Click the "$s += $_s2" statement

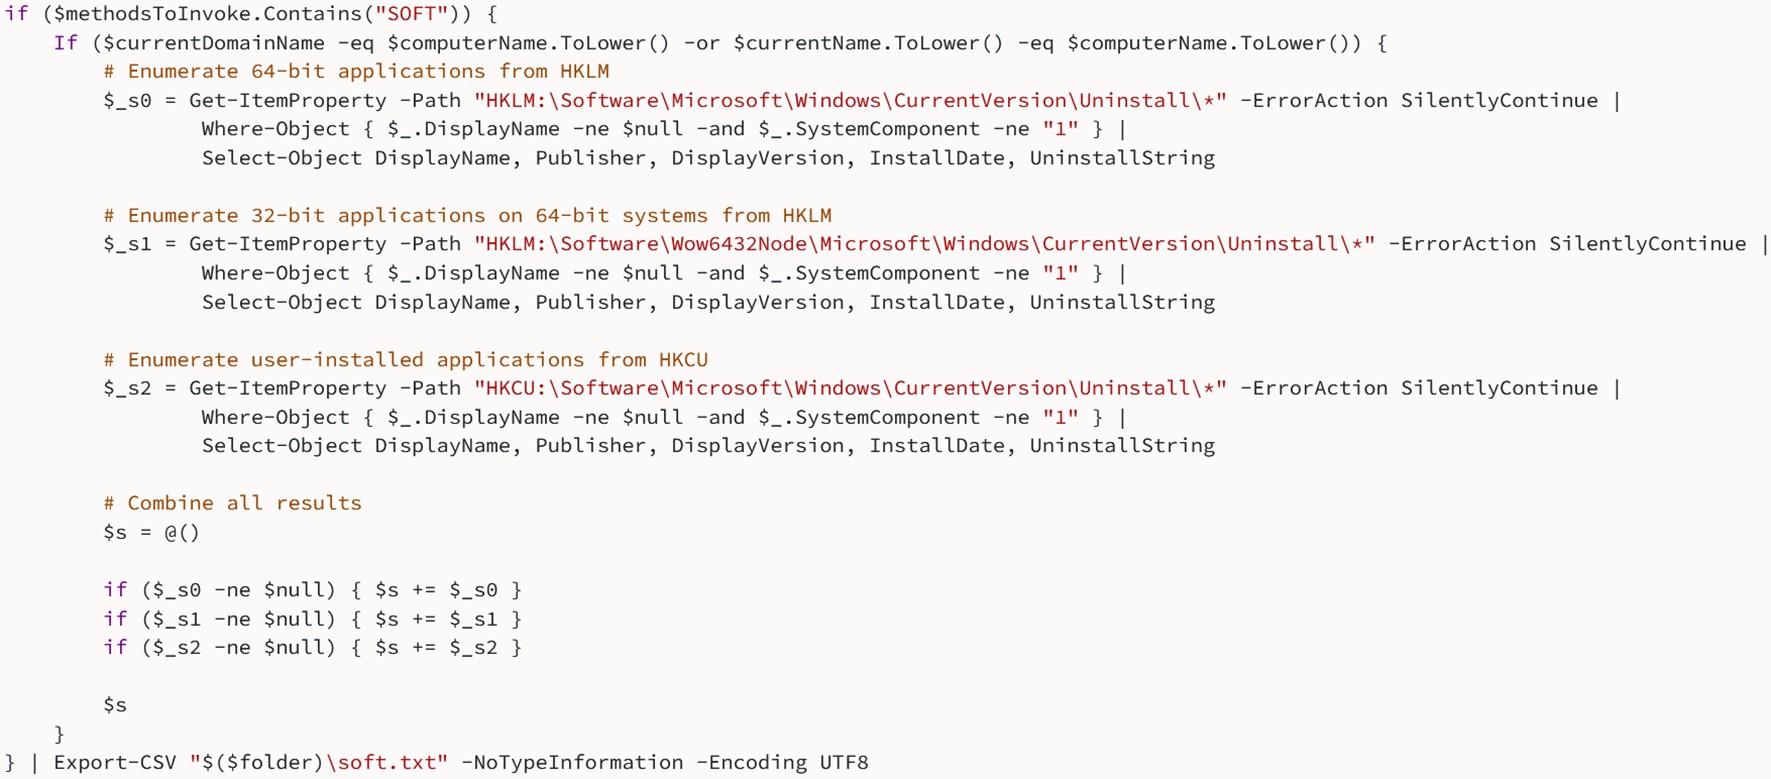point(436,648)
